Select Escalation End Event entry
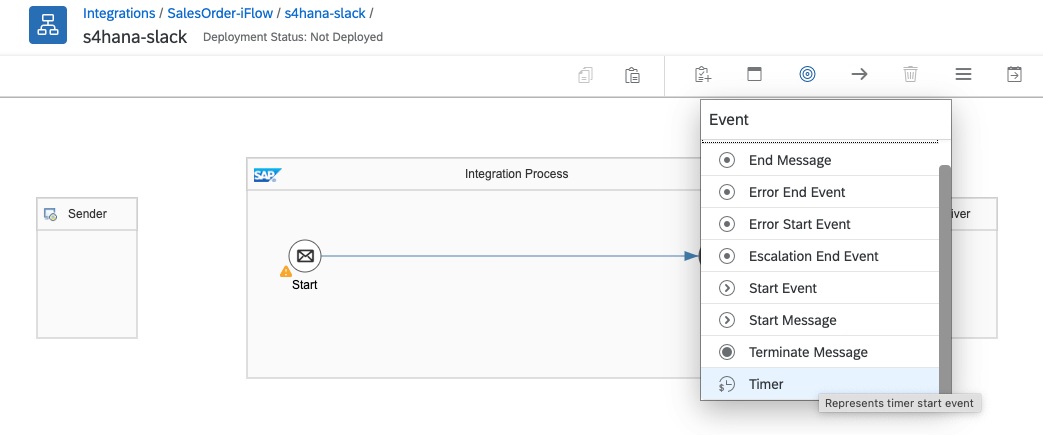 [820, 256]
